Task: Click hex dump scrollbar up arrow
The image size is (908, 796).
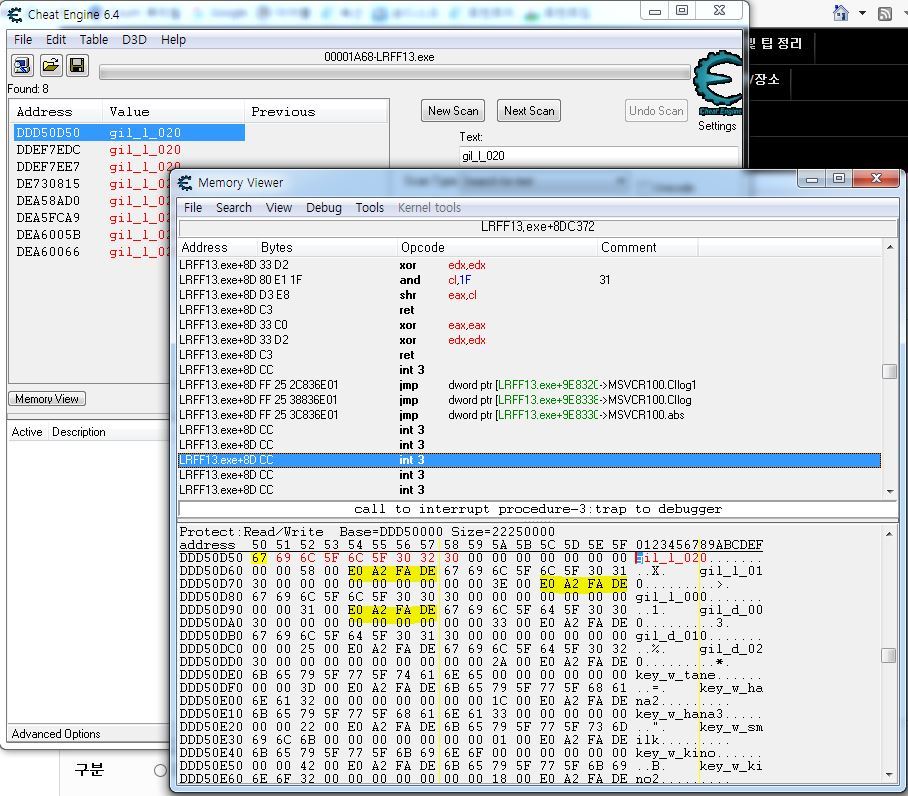Action: pos(889,534)
